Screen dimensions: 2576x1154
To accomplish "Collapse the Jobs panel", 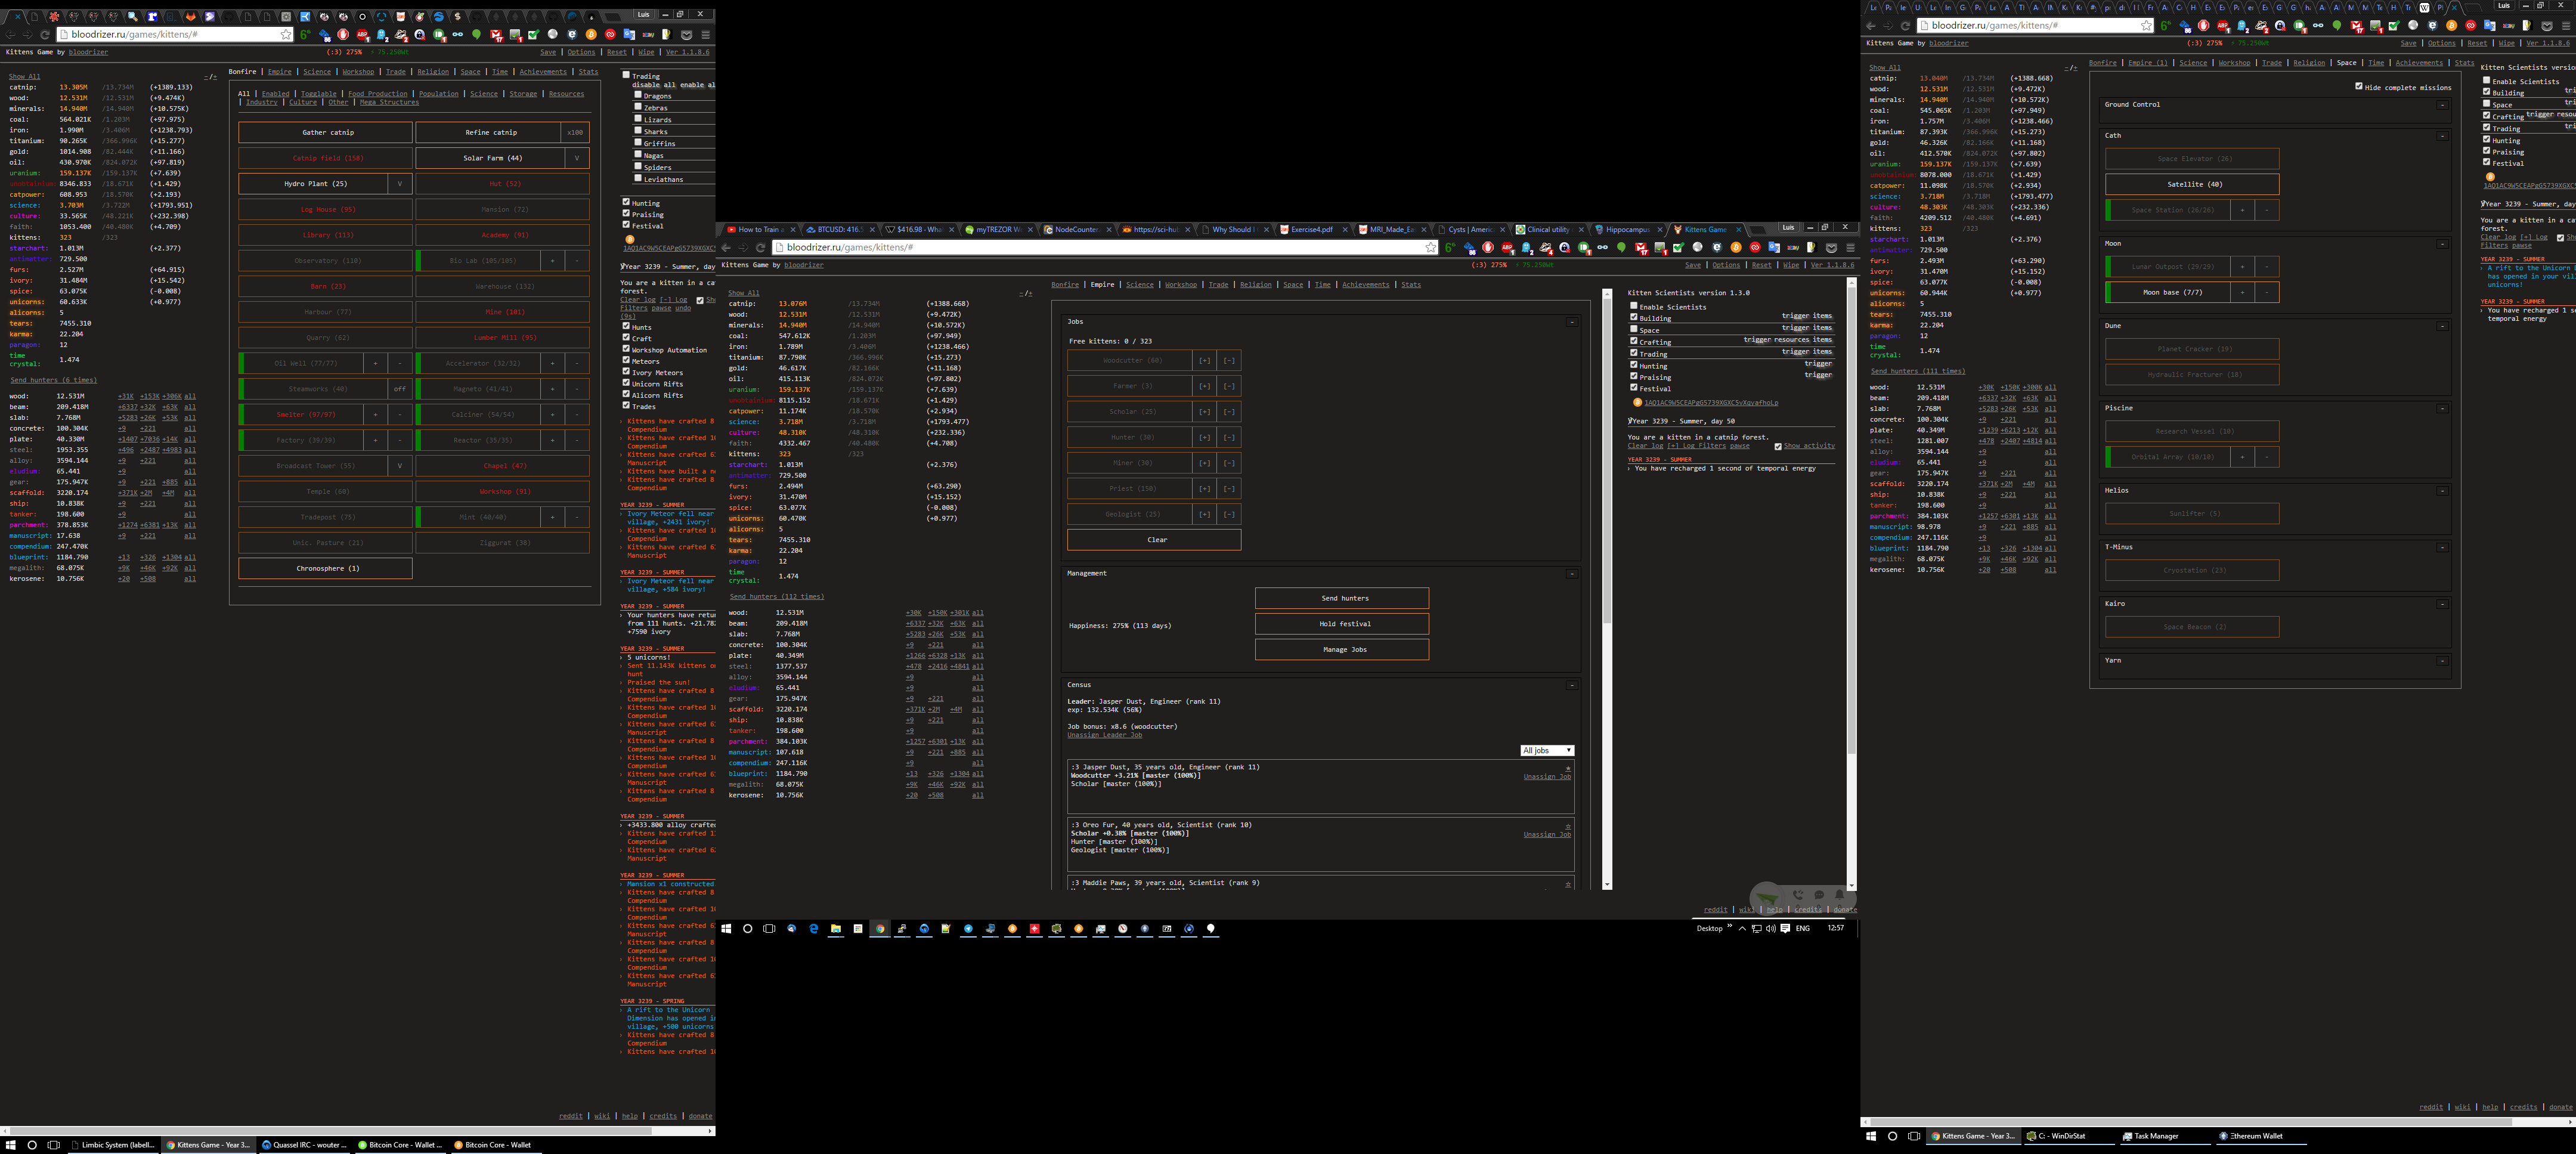I will point(1571,322).
